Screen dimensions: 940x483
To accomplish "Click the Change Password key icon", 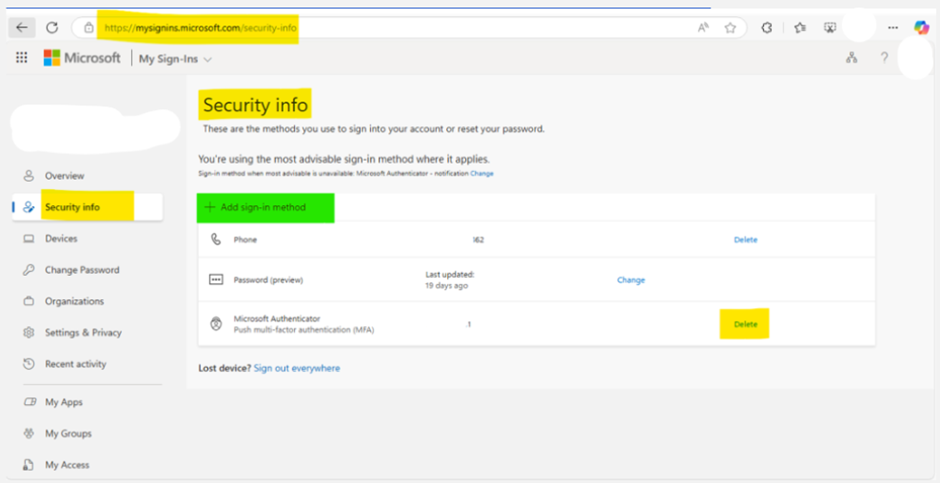I will click(28, 270).
